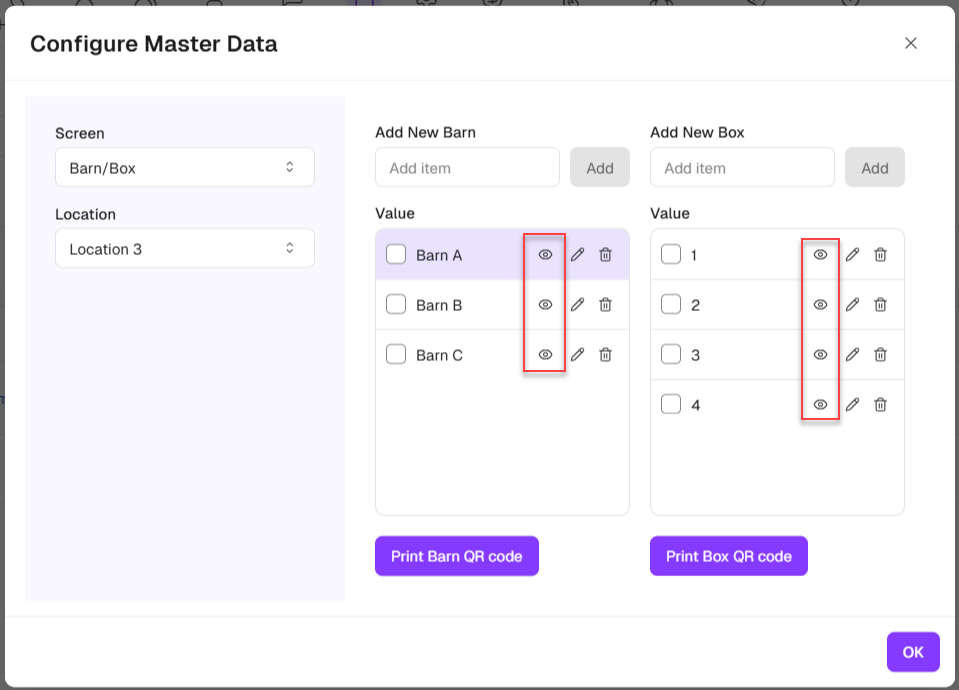This screenshot has height=690, width=959.
Task: Delete Box 3 with trash icon
Action: (x=880, y=355)
